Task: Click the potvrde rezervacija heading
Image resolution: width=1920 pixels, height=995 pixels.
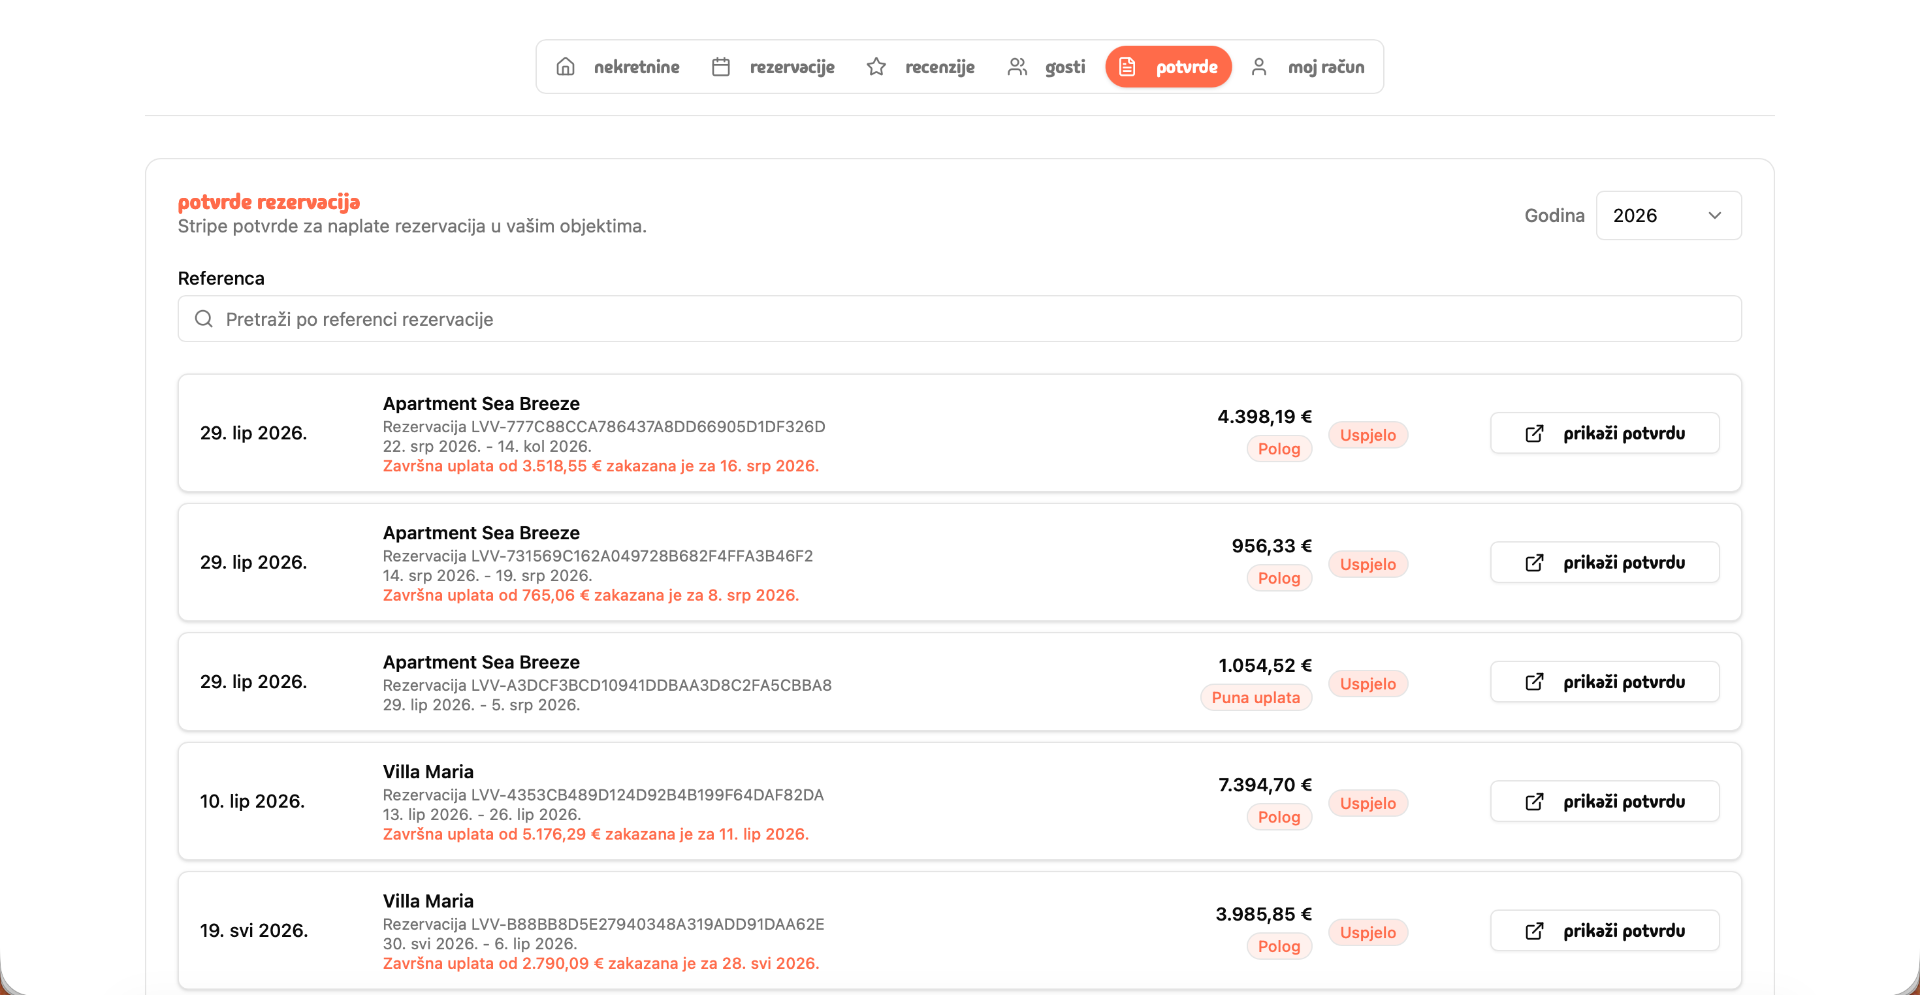Action: tap(269, 202)
